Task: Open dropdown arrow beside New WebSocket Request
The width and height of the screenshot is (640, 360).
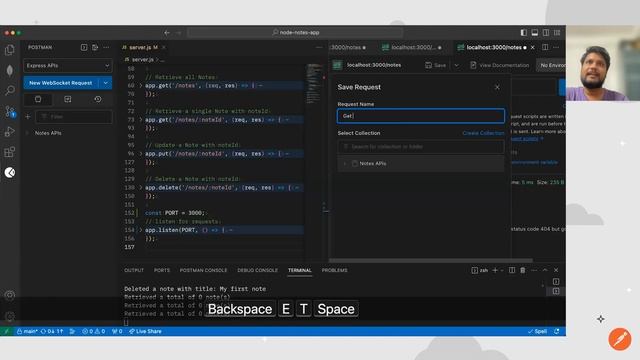Action: point(105,83)
